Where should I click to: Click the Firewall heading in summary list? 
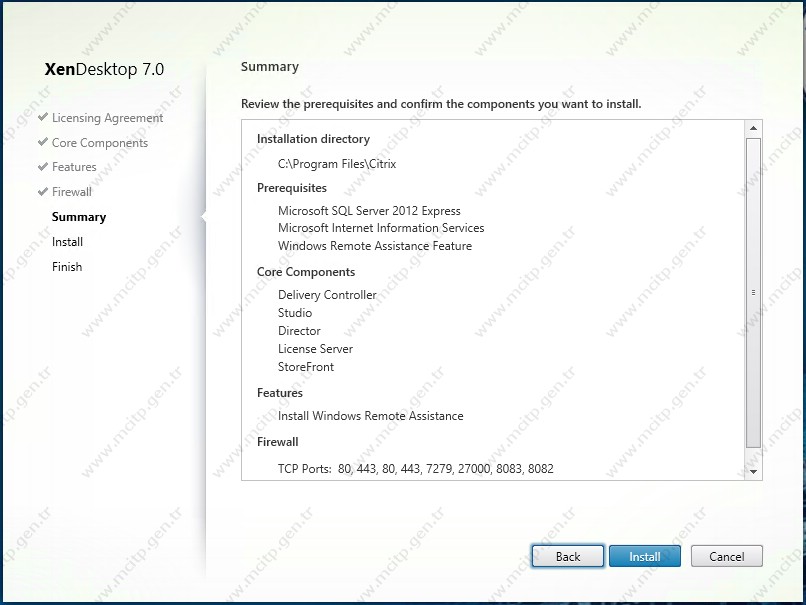(278, 442)
